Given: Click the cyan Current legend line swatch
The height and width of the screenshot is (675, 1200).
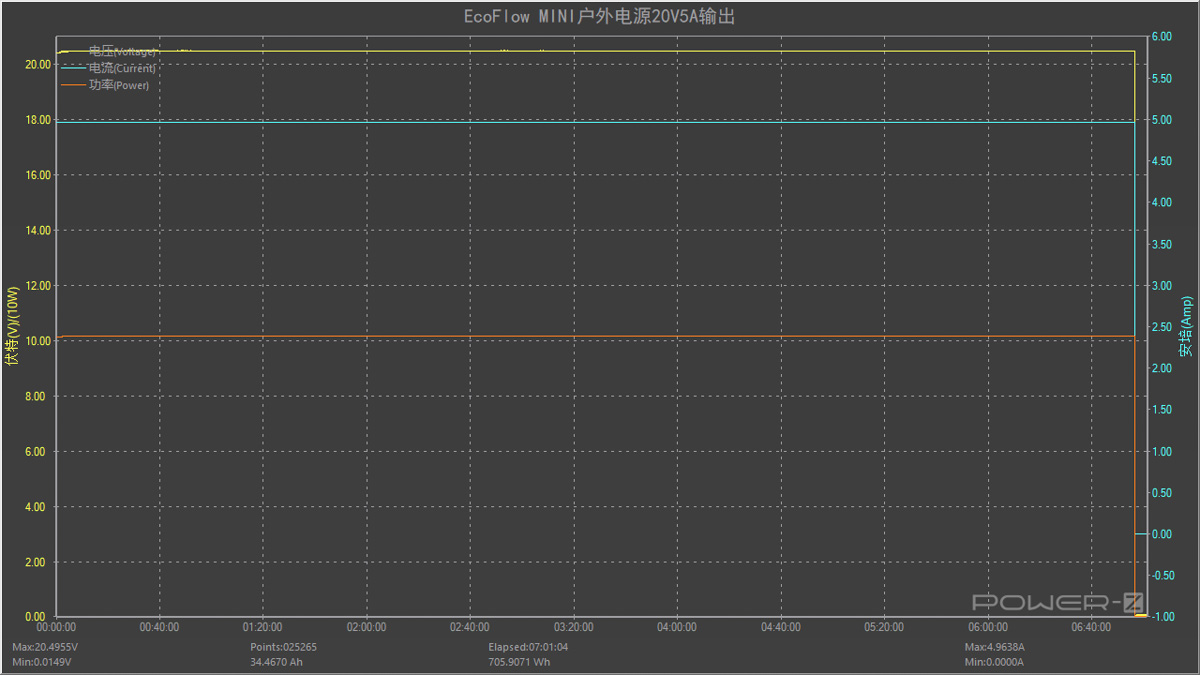Looking at the screenshot, I should pos(74,68).
